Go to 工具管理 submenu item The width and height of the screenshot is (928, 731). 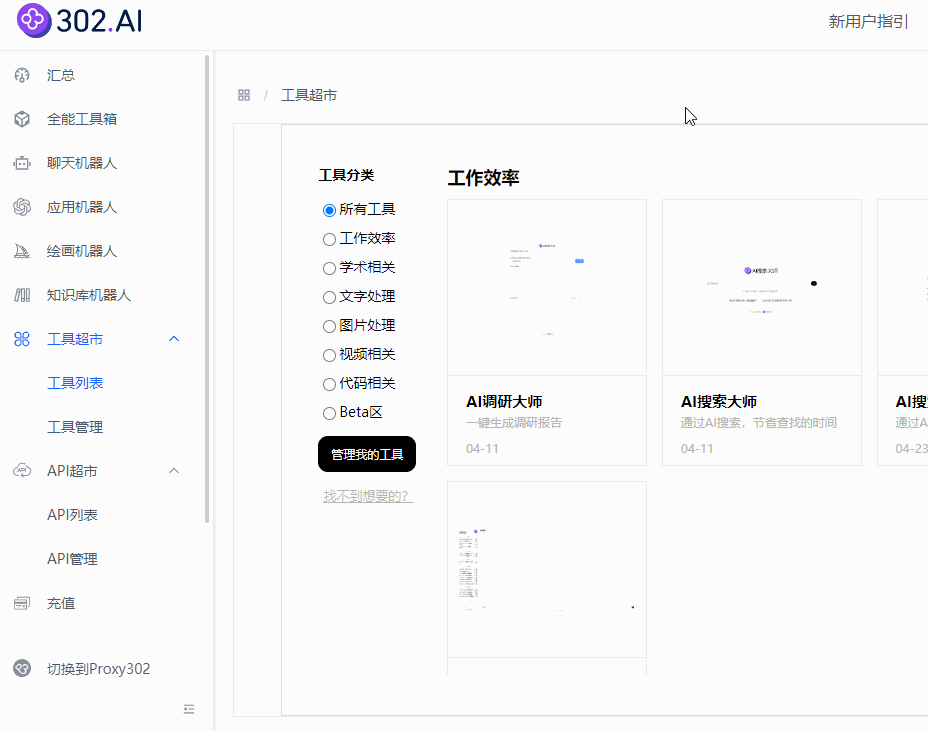pos(75,427)
